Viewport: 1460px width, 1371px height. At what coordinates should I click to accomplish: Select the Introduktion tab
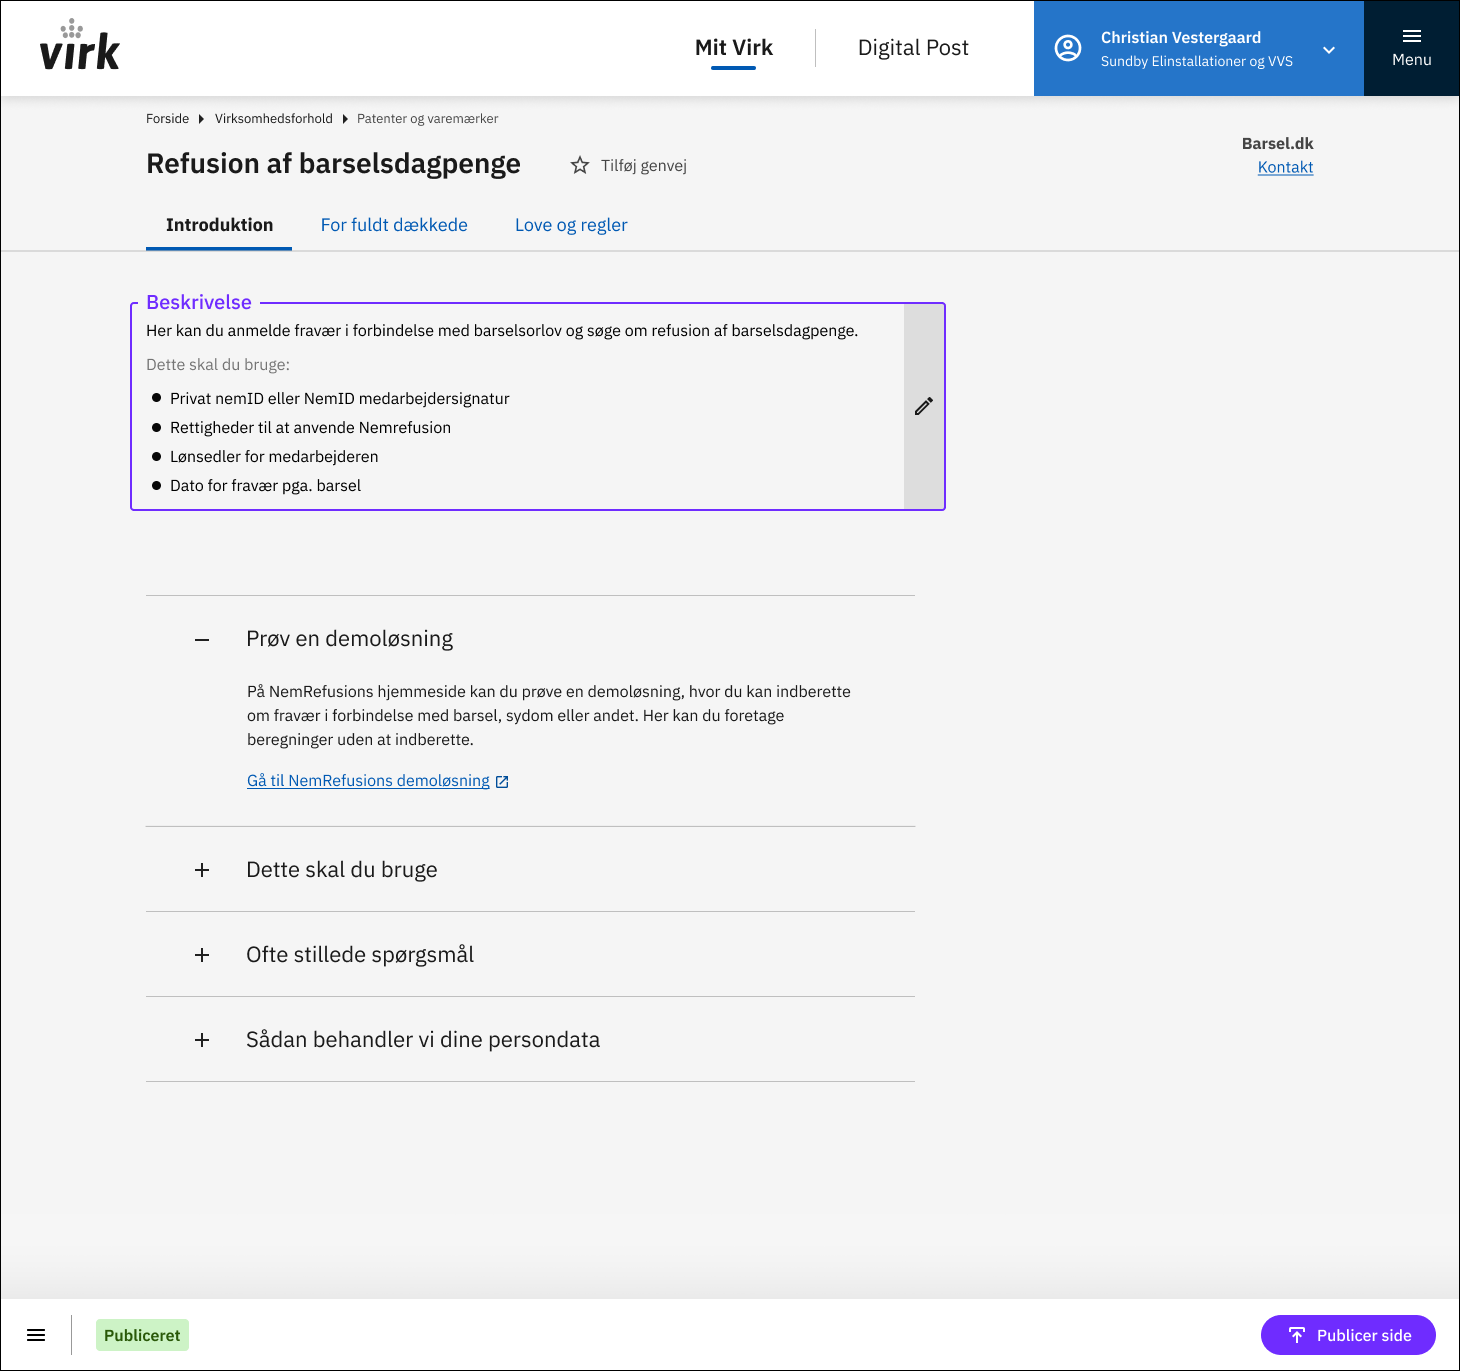point(219,225)
